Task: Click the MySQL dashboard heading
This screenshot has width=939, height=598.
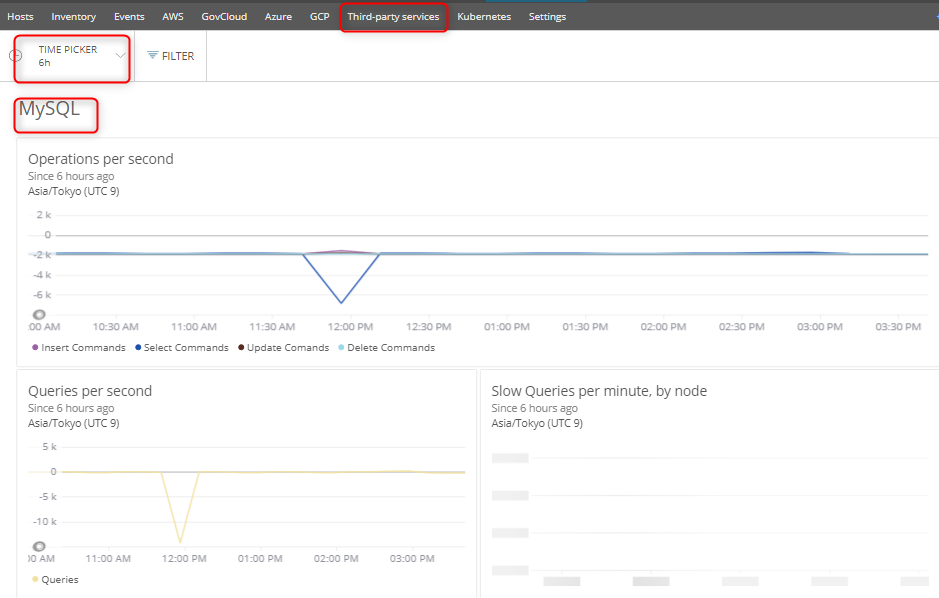Action: click(x=49, y=109)
